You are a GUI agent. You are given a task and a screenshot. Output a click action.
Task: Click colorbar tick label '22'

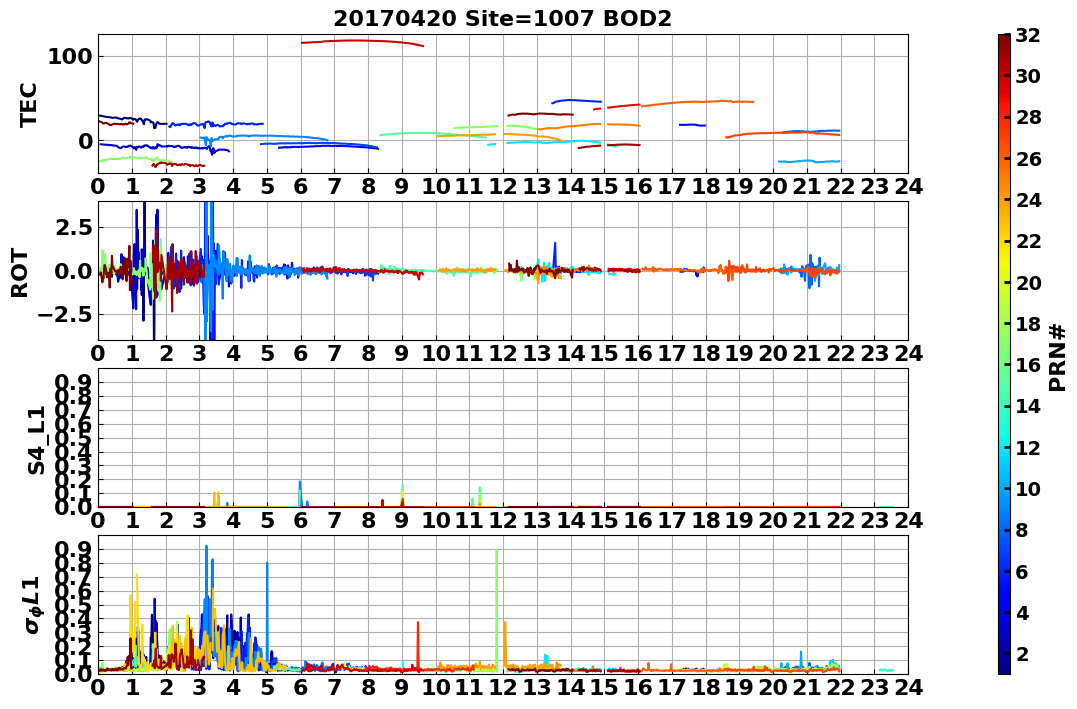click(x=1028, y=241)
